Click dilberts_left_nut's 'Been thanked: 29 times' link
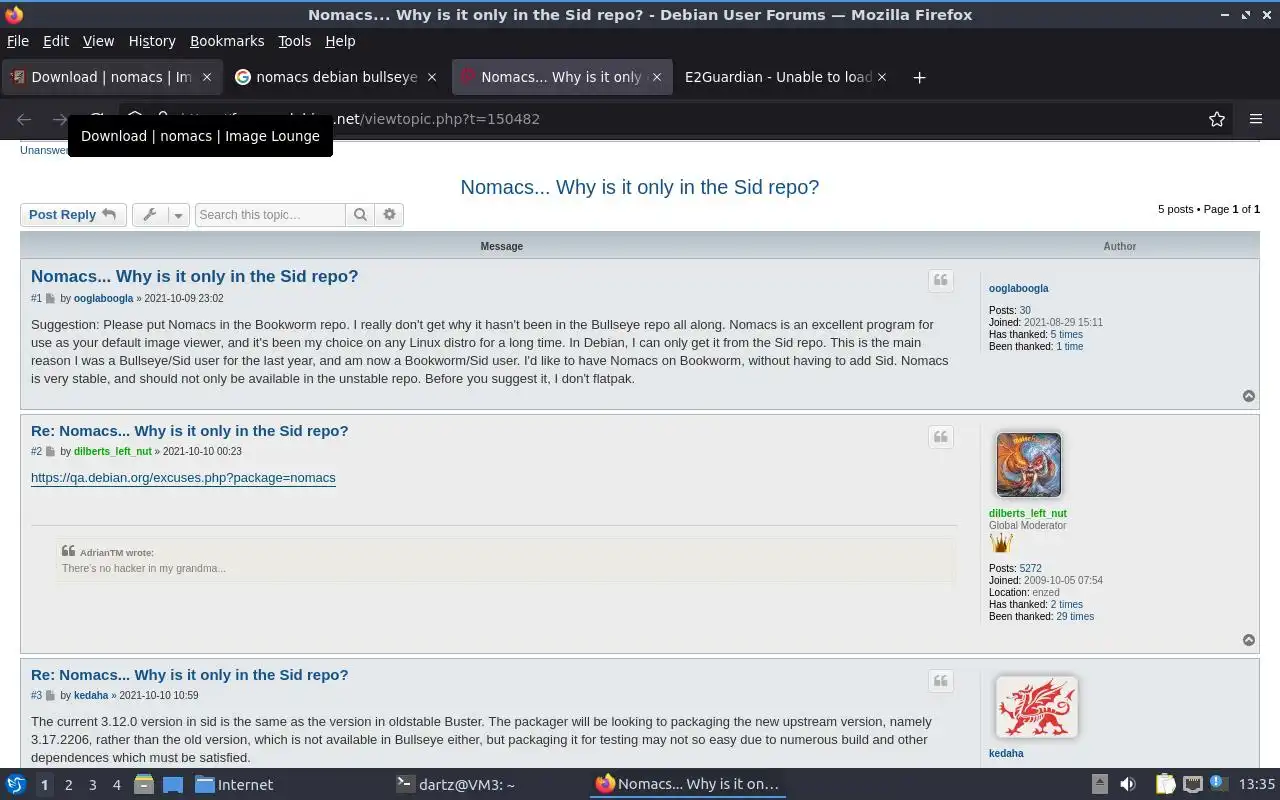The image size is (1280, 800). [x=1075, y=617]
